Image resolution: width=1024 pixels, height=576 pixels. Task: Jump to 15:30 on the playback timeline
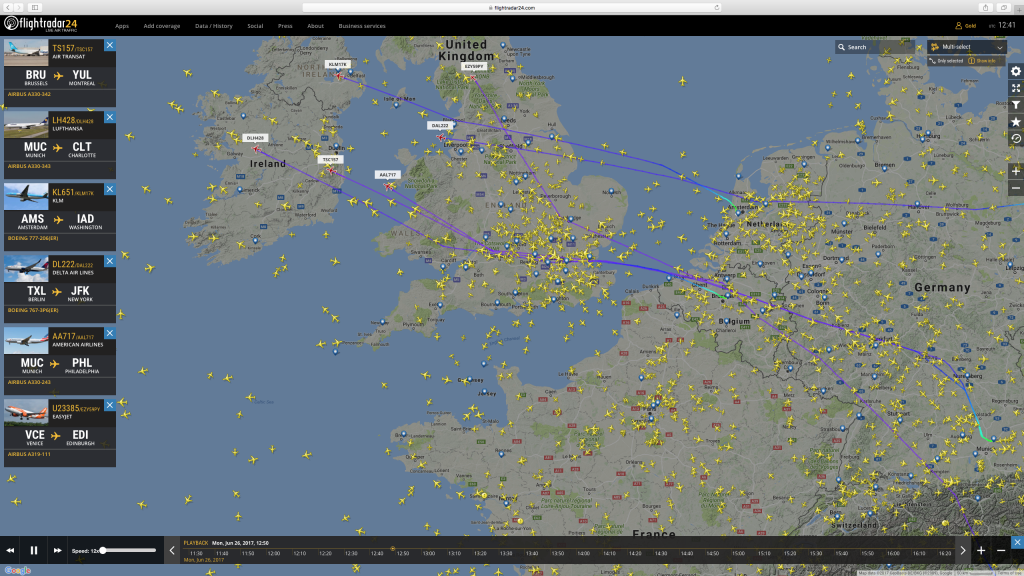[816, 553]
